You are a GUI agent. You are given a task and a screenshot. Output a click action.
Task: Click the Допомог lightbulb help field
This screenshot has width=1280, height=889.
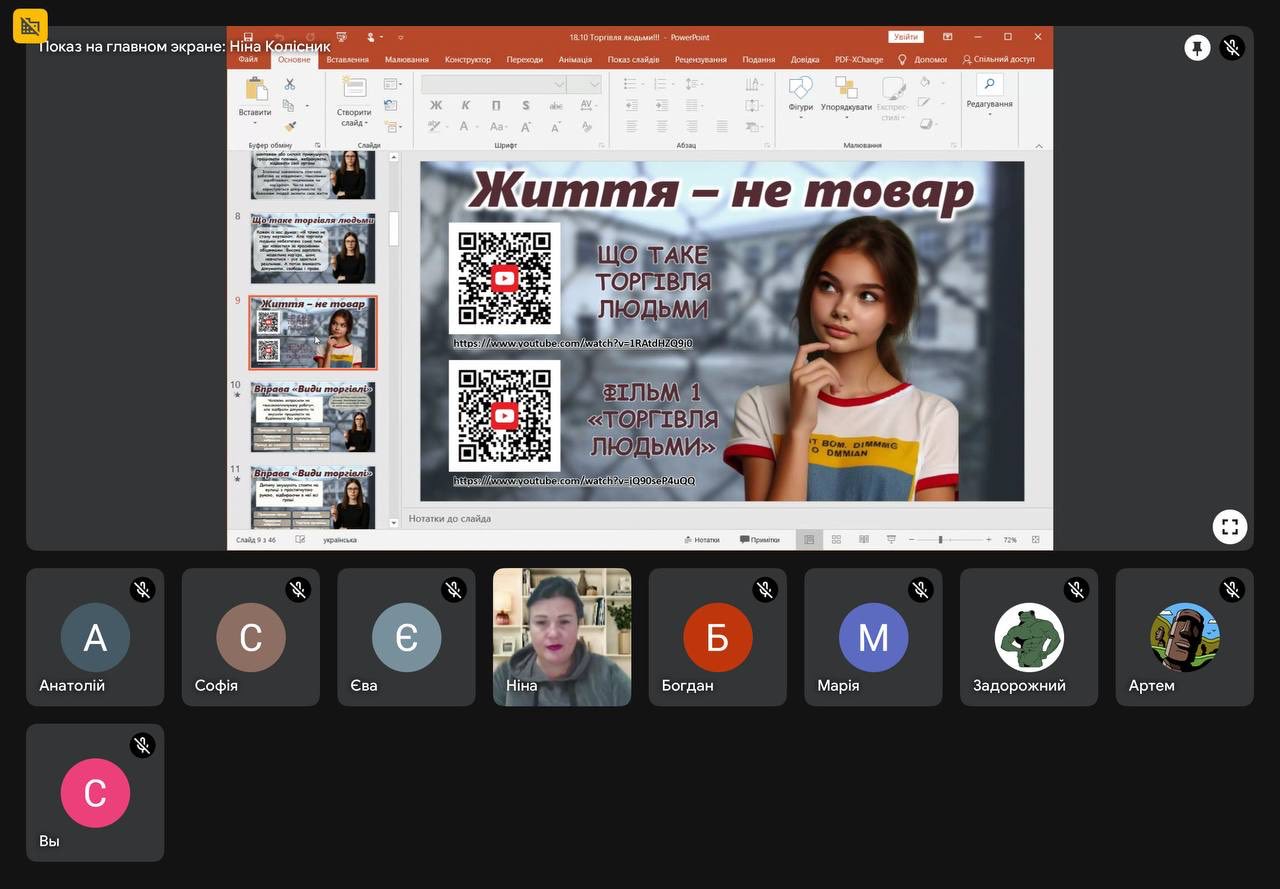pyautogui.click(x=922, y=59)
